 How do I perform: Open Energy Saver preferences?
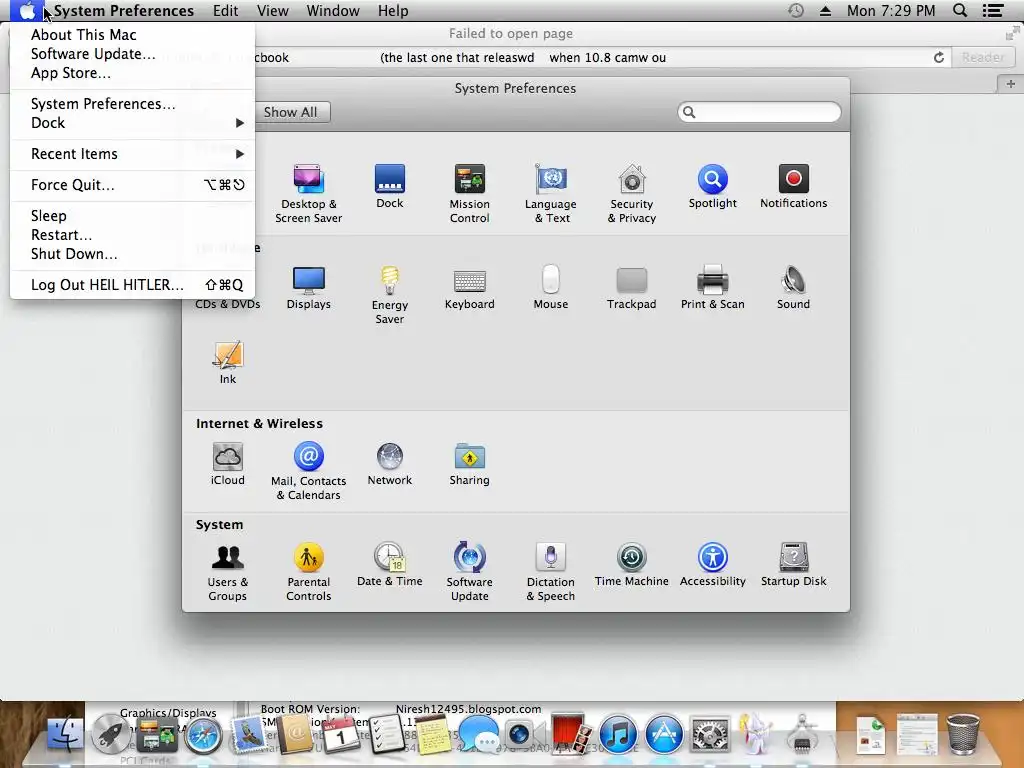coord(389,295)
